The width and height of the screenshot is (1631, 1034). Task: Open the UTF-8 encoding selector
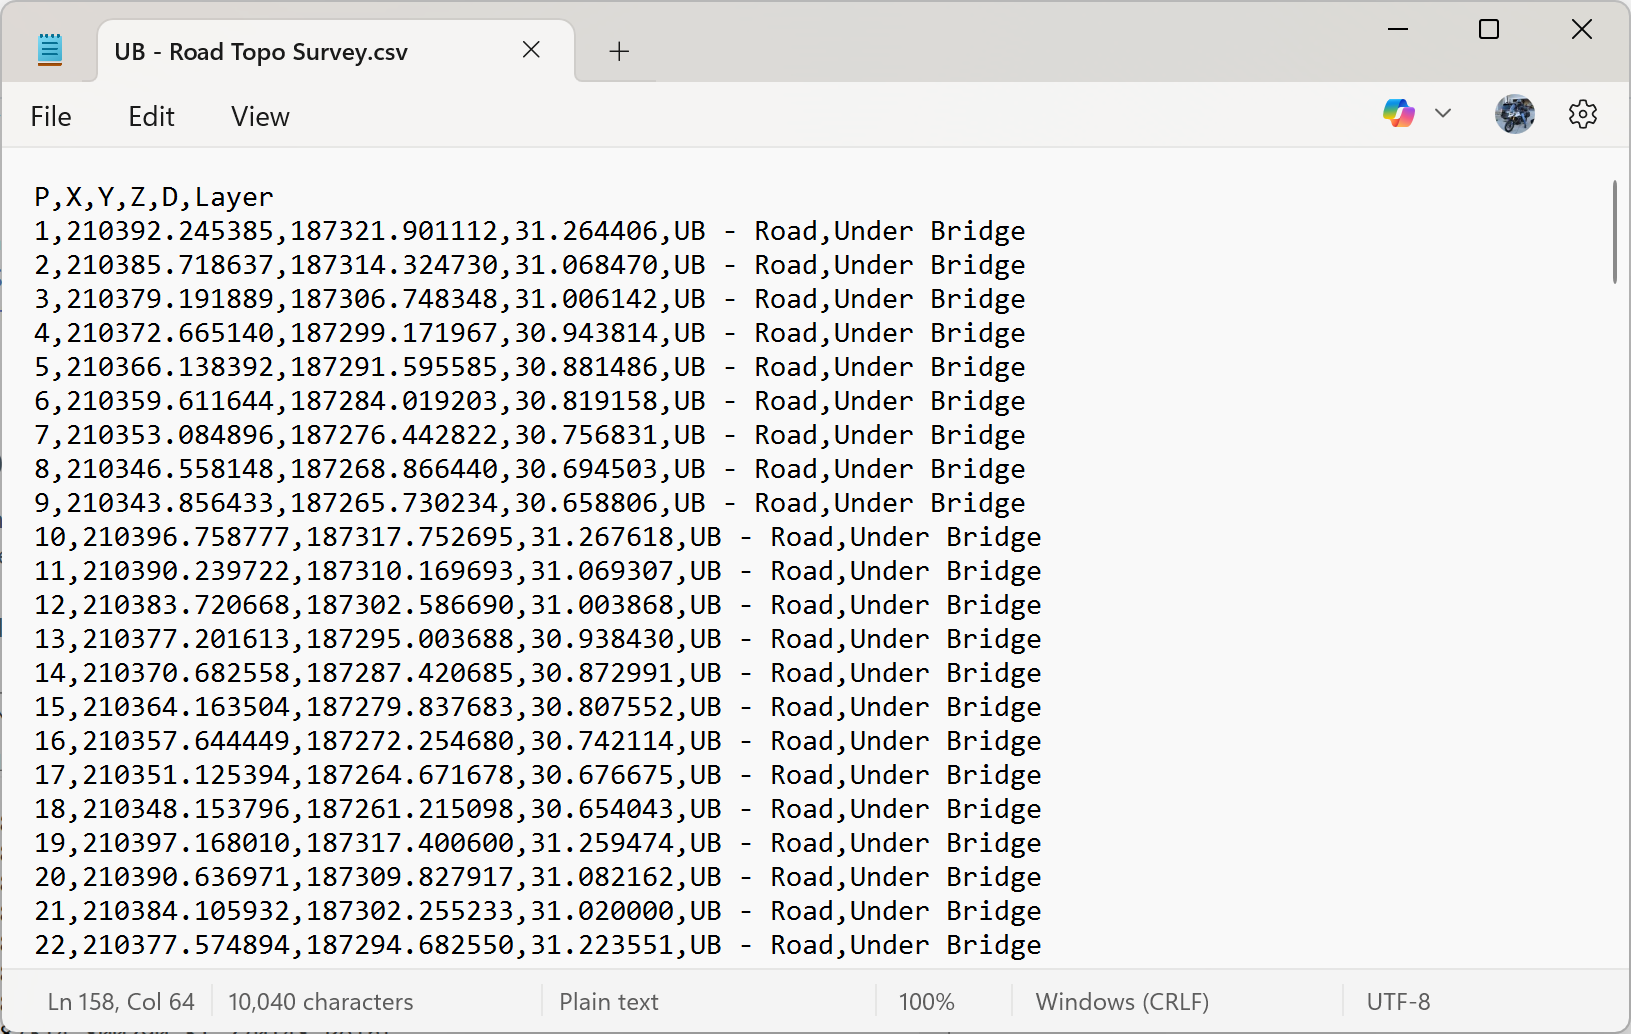(x=1398, y=1001)
